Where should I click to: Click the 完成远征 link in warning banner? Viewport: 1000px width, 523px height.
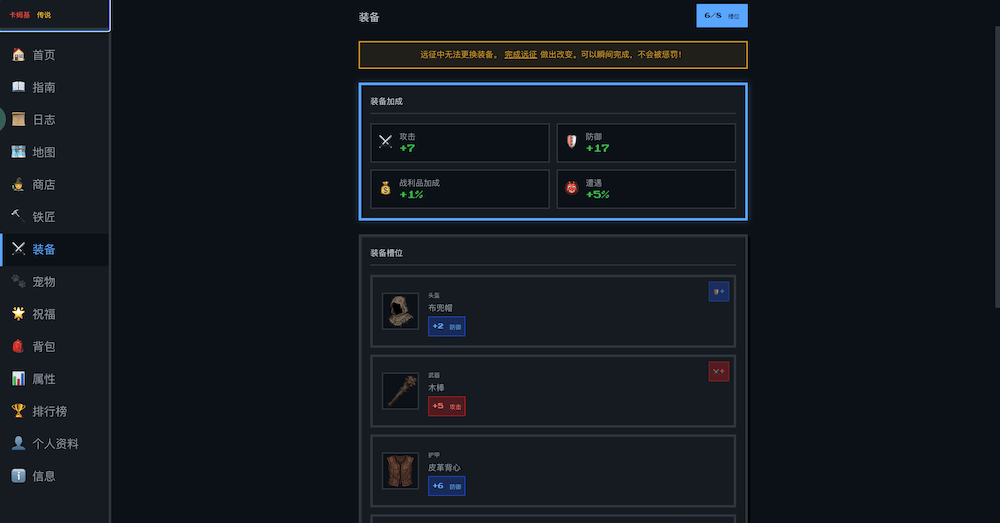[520, 54]
